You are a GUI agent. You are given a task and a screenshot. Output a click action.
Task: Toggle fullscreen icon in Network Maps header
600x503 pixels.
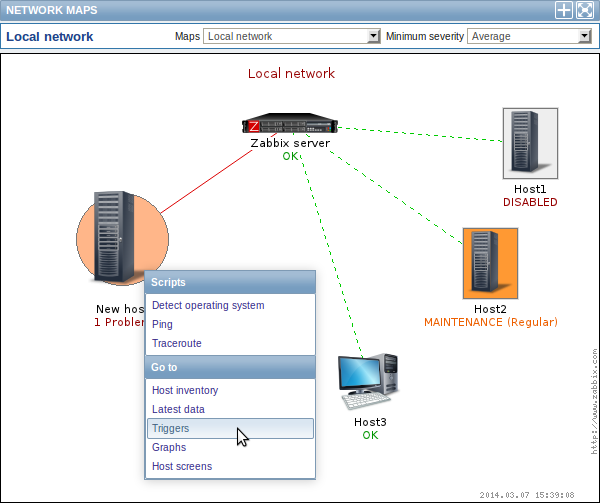click(585, 10)
